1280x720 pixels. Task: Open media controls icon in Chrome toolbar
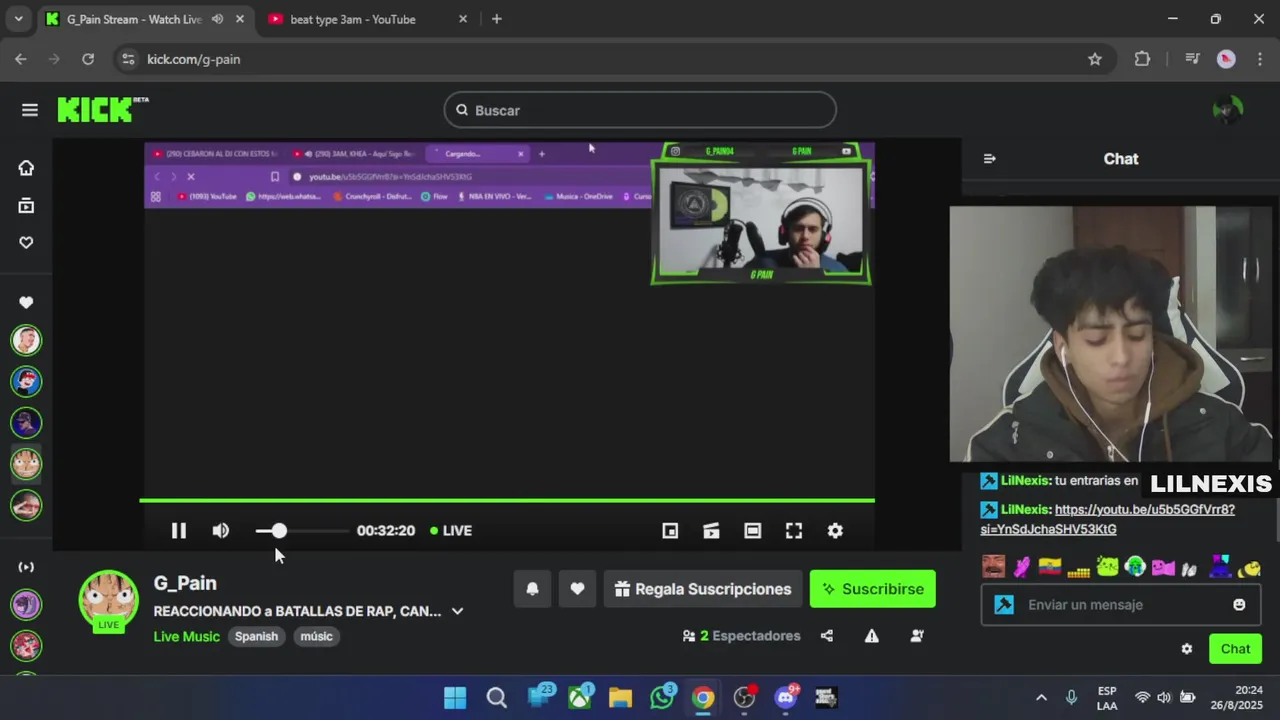[x=1192, y=59]
